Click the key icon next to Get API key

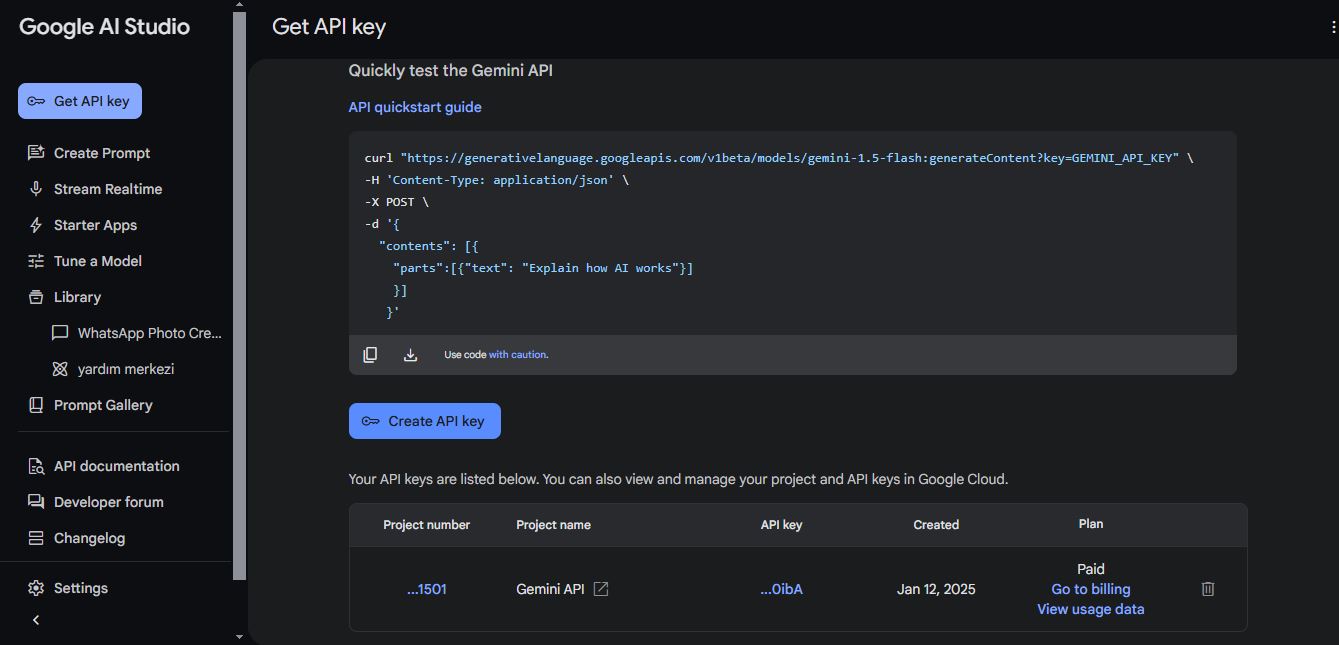(x=36, y=101)
